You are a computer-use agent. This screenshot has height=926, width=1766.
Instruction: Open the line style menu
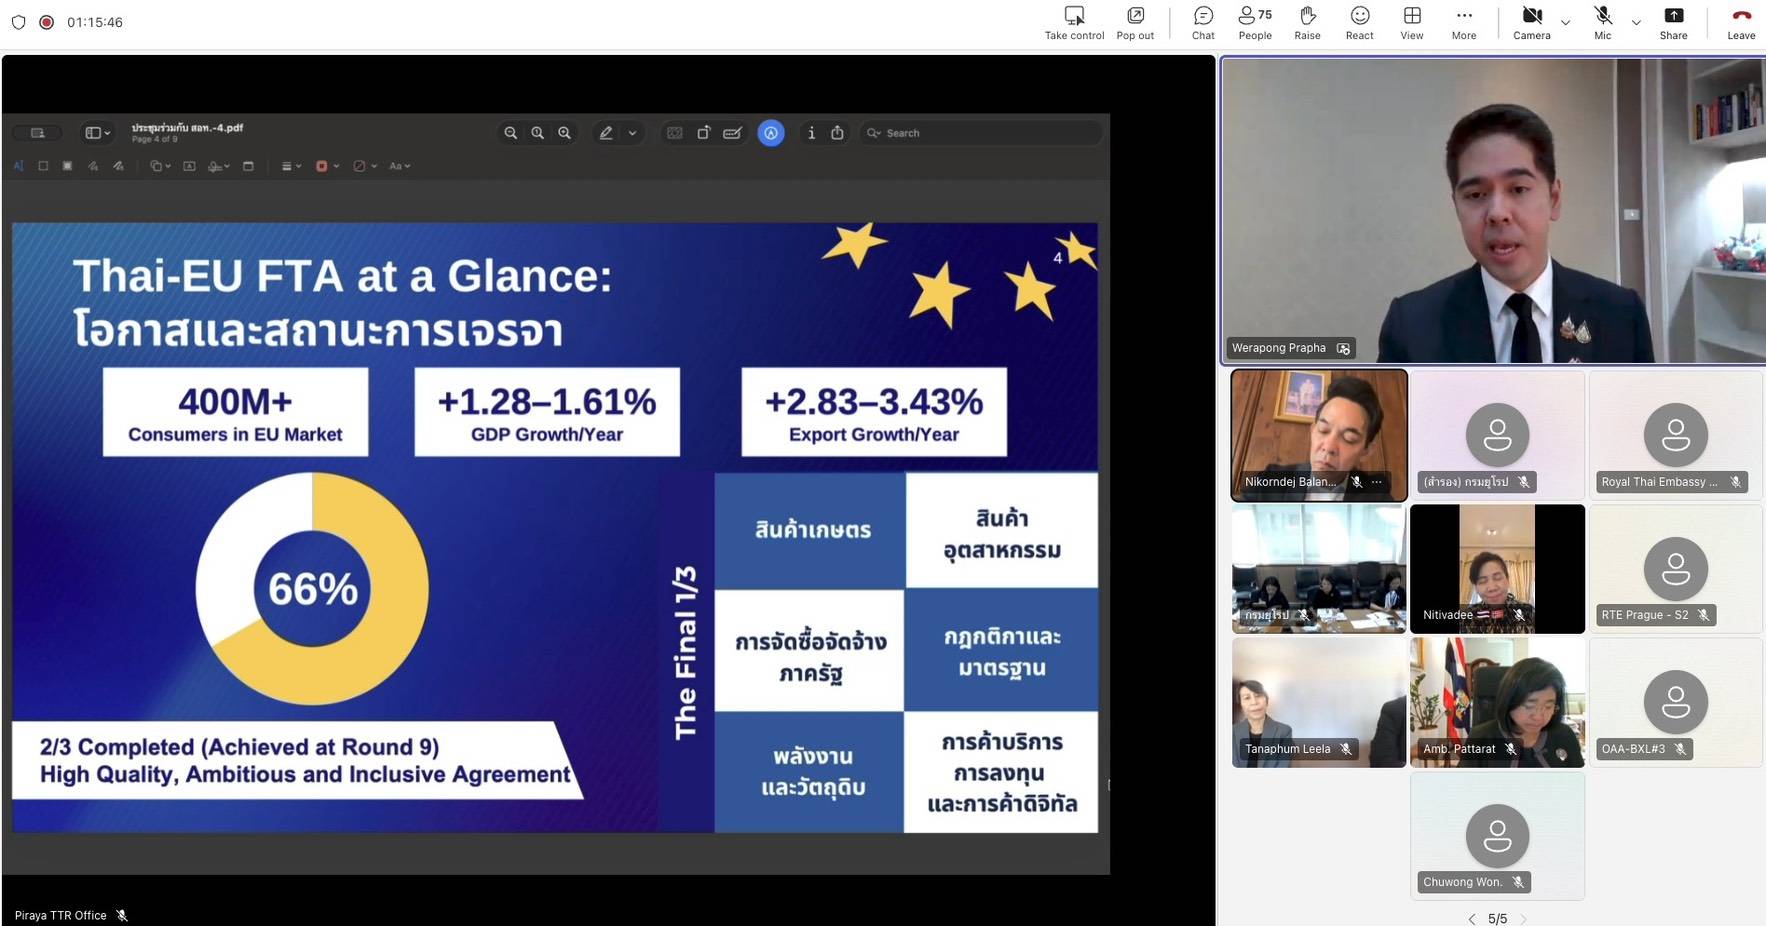(x=291, y=166)
